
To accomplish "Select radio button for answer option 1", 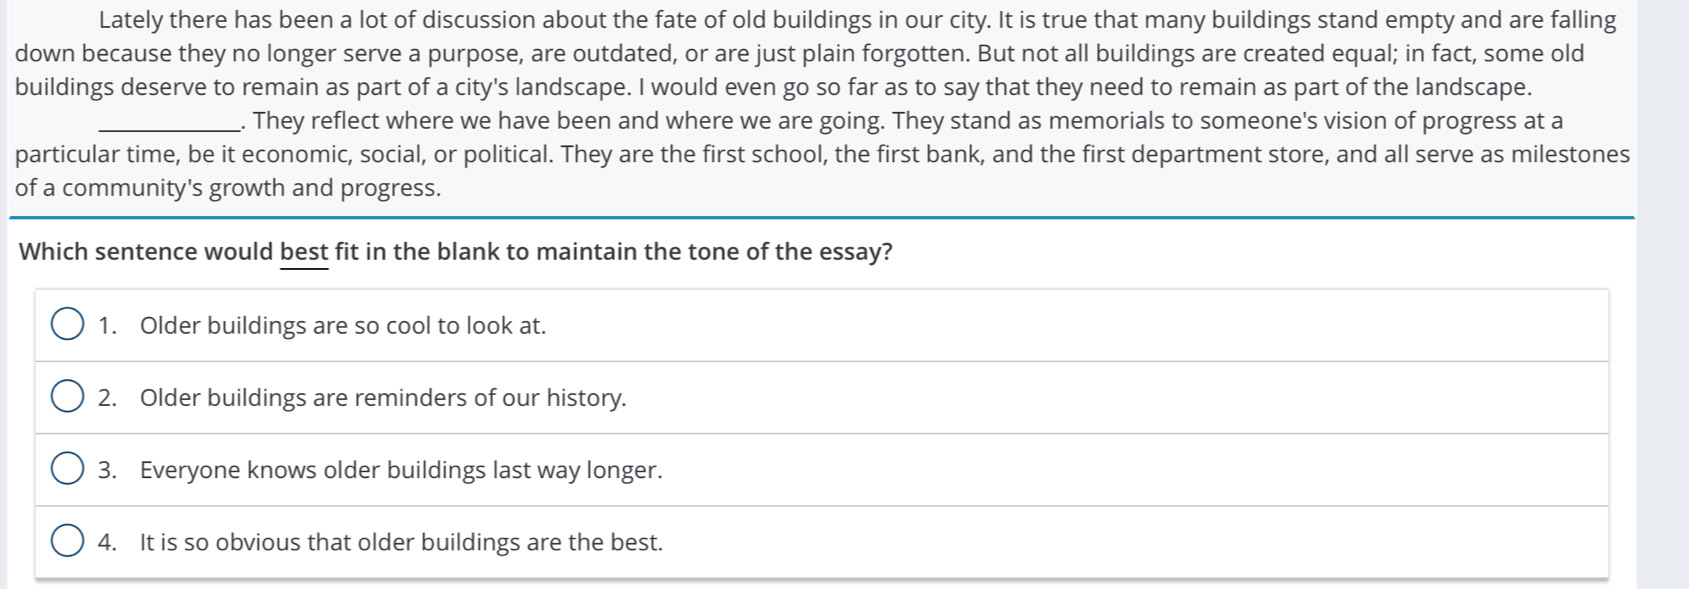I will point(67,325).
